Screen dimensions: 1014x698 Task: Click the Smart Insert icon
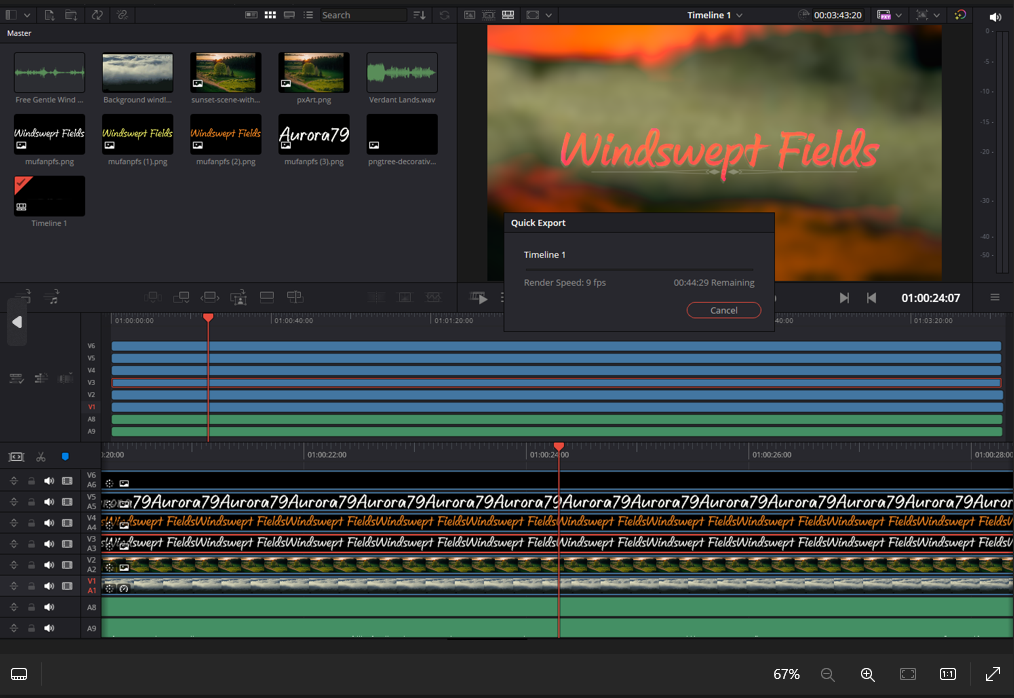(153, 297)
